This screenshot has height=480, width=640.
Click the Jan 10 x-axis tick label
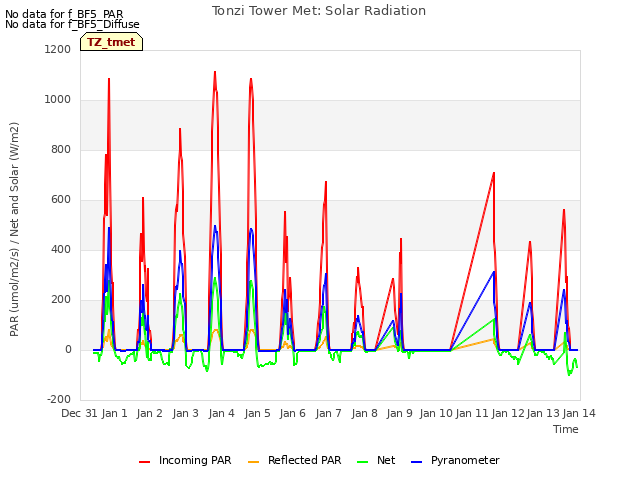click(436, 413)
